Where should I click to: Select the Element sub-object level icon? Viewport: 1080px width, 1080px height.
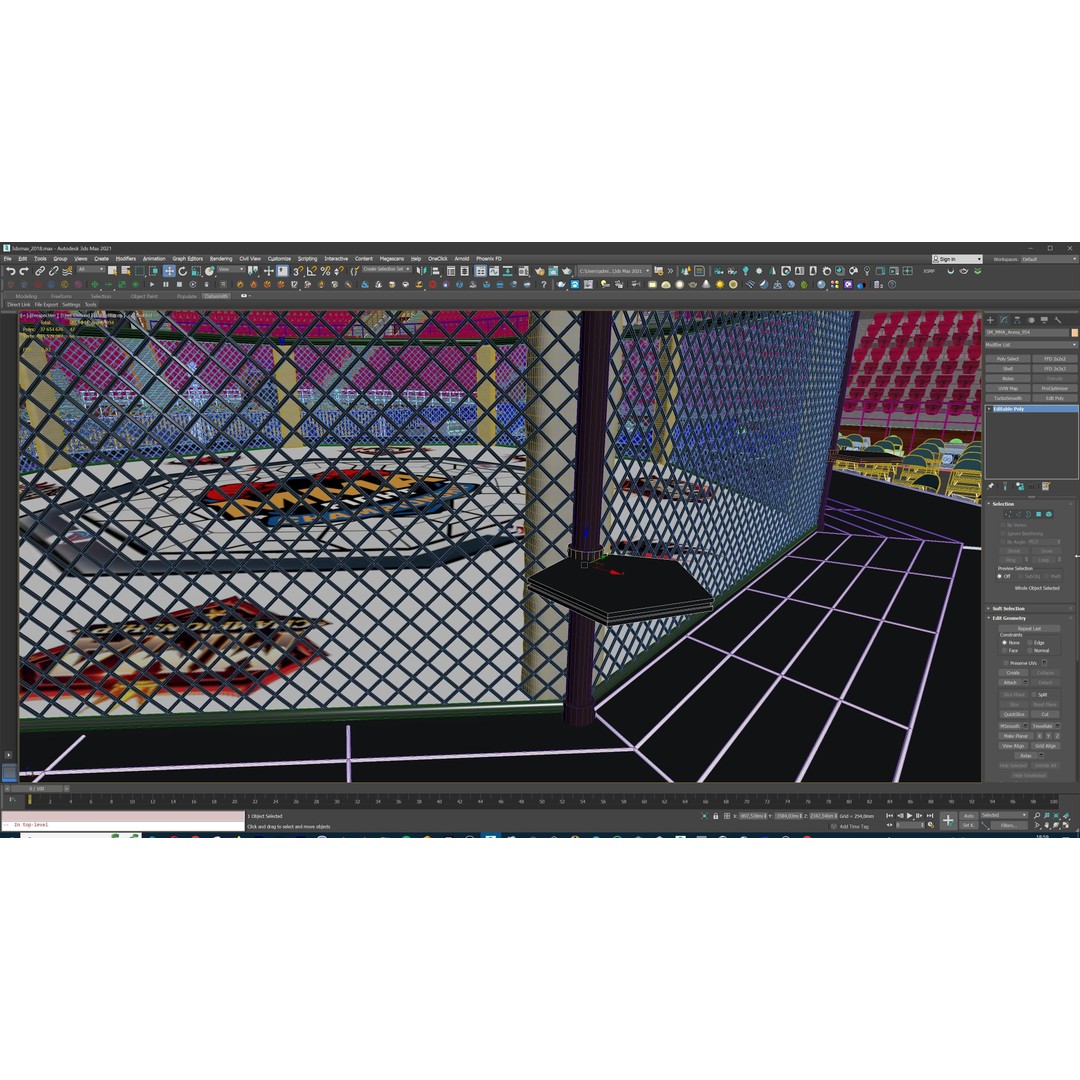coord(1049,515)
